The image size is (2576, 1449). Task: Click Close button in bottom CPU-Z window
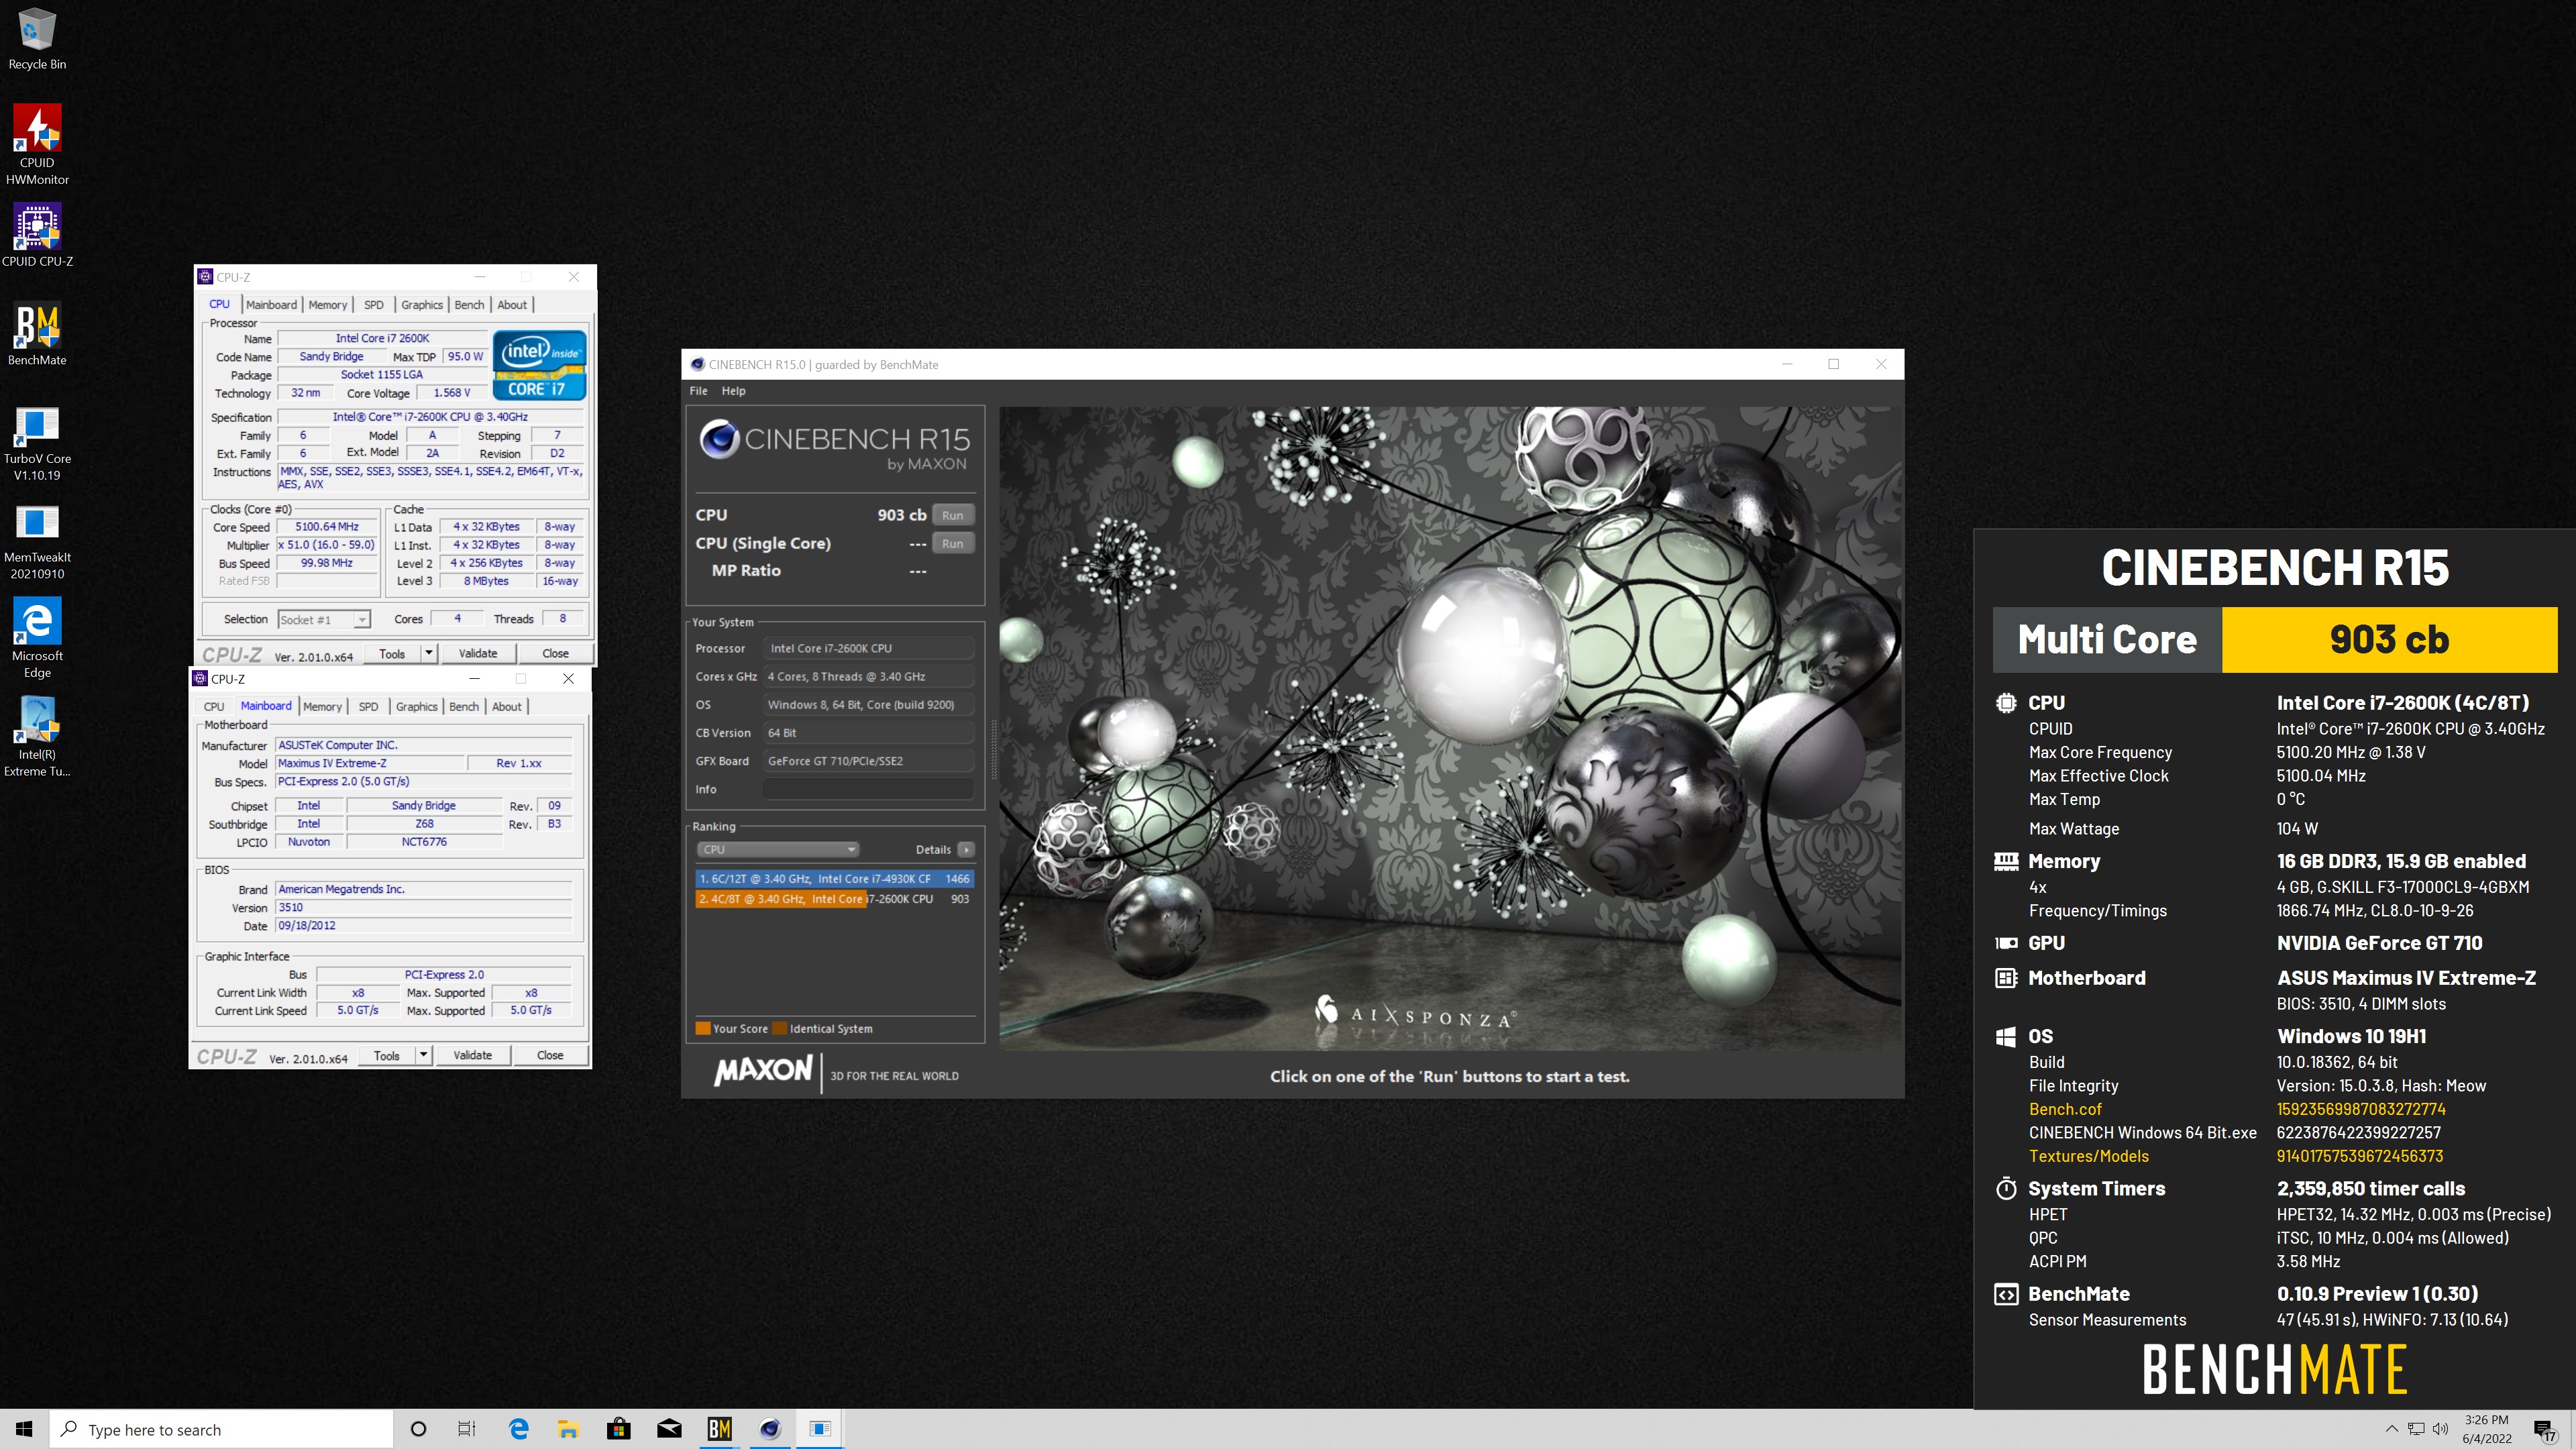550,1055
